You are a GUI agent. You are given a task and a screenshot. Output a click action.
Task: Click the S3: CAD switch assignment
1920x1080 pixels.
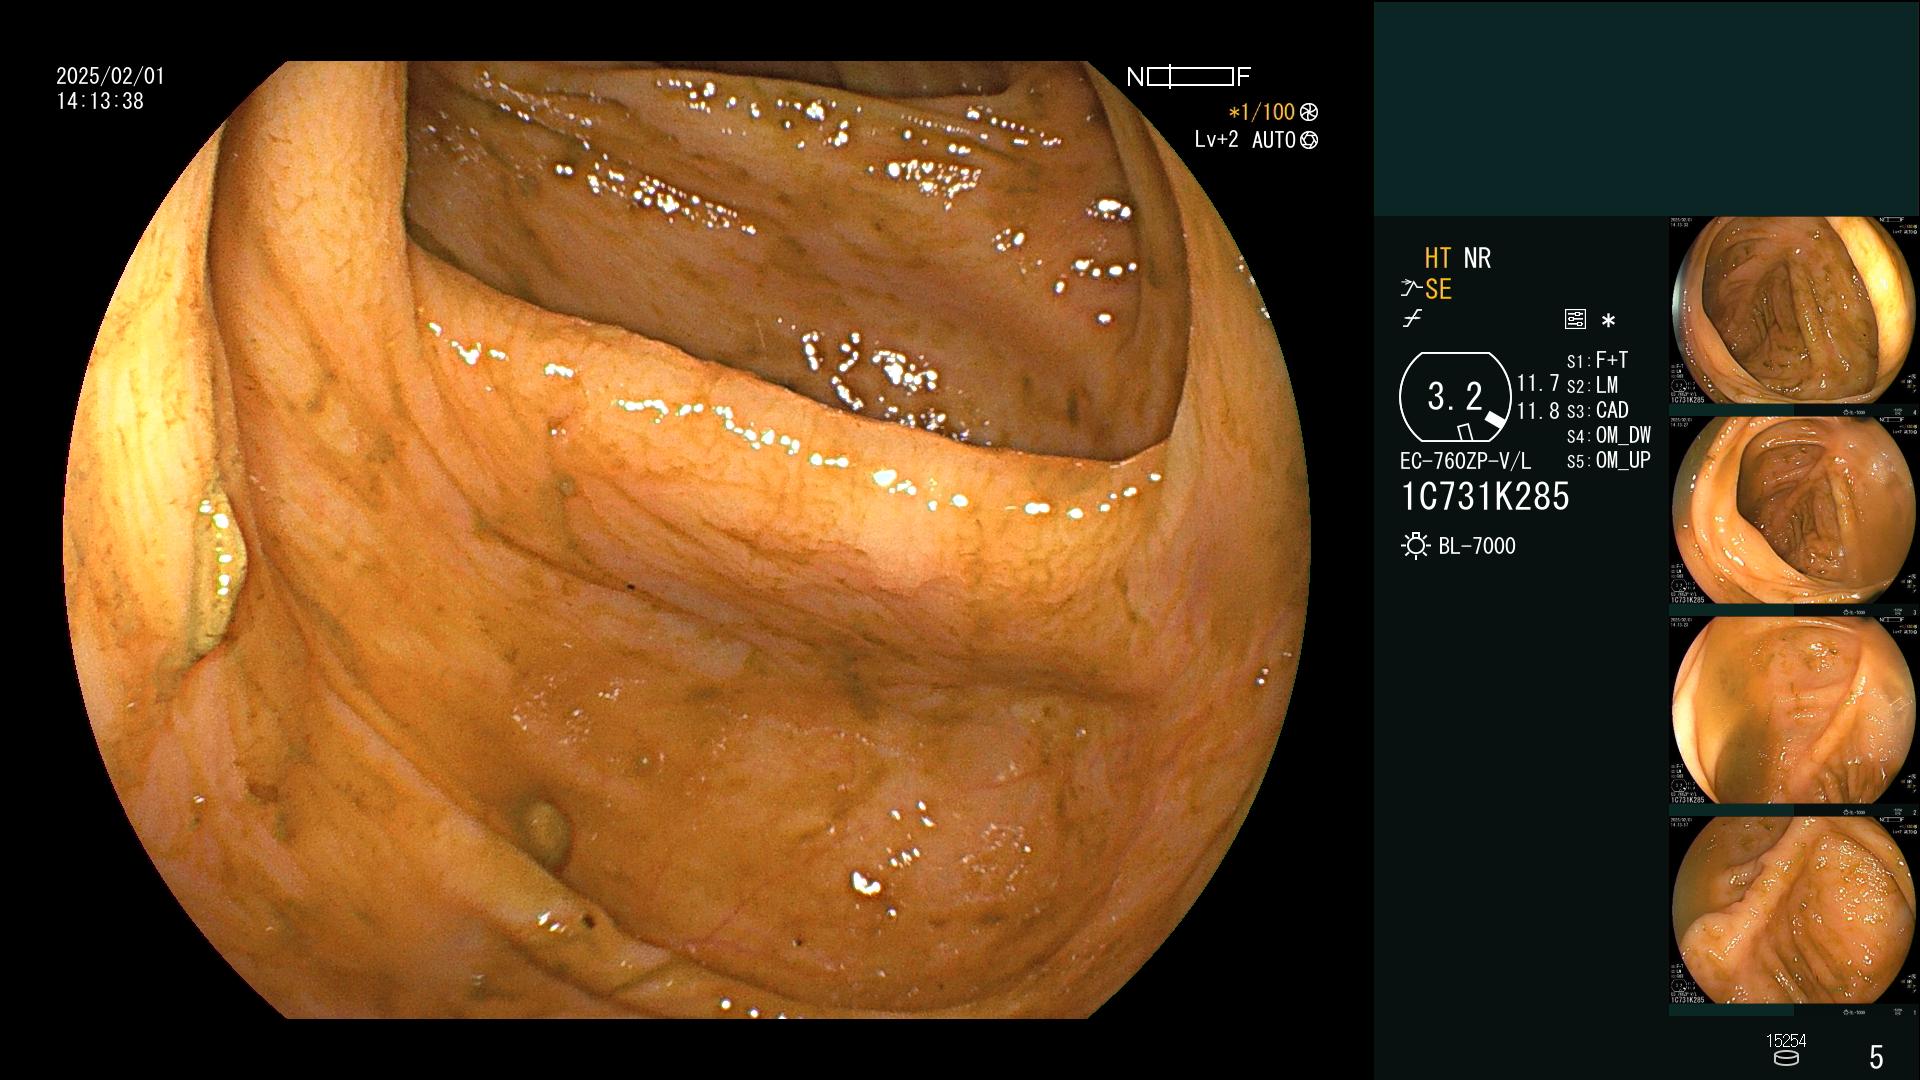point(1597,410)
